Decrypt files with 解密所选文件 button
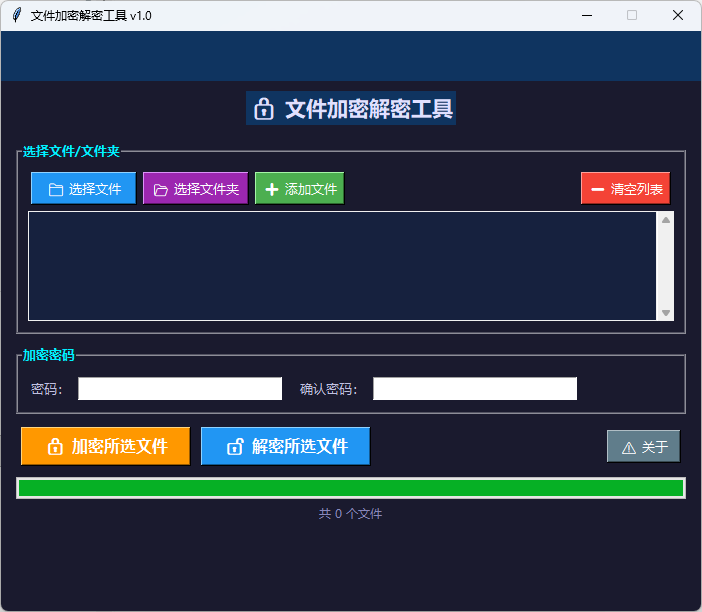The height and width of the screenshot is (612, 702). (x=286, y=446)
